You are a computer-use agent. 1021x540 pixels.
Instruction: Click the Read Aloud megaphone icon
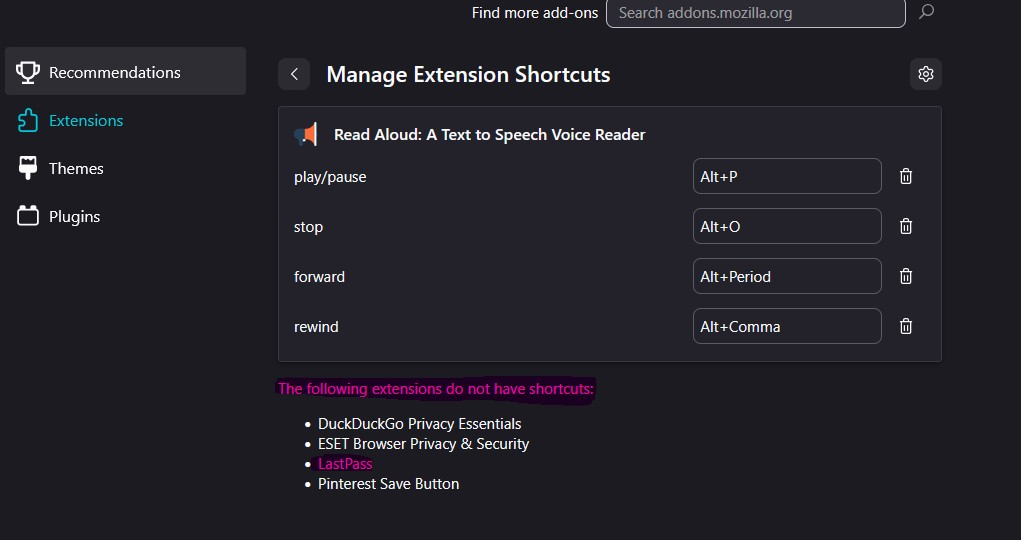click(306, 134)
